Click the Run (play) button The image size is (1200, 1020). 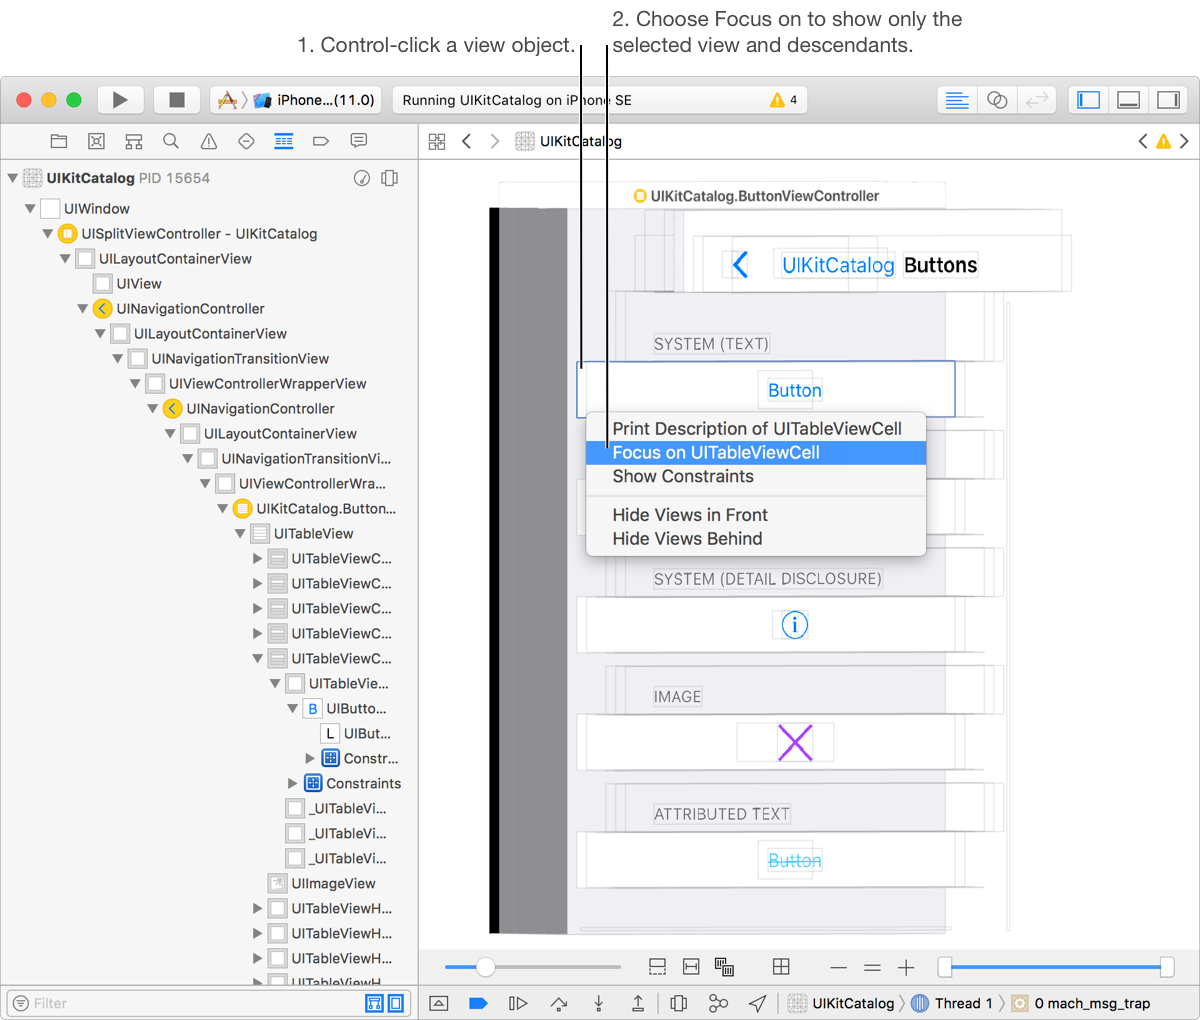[x=120, y=100]
